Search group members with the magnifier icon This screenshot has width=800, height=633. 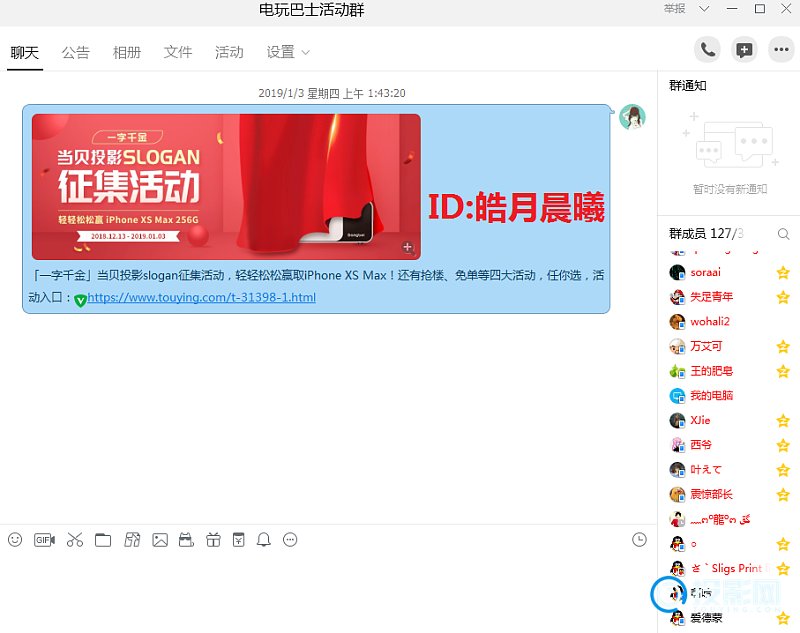click(783, 234)
